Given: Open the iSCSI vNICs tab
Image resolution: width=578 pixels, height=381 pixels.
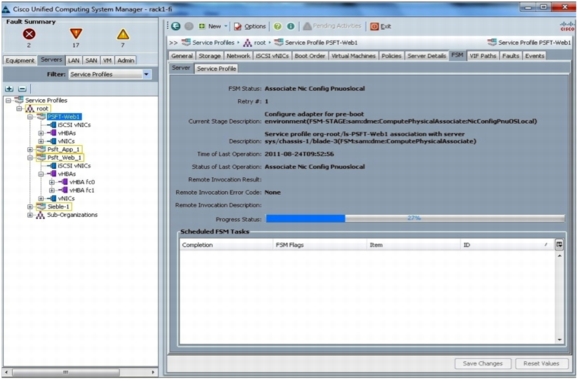Looking at the screenshot, I should tap(272, 56).
